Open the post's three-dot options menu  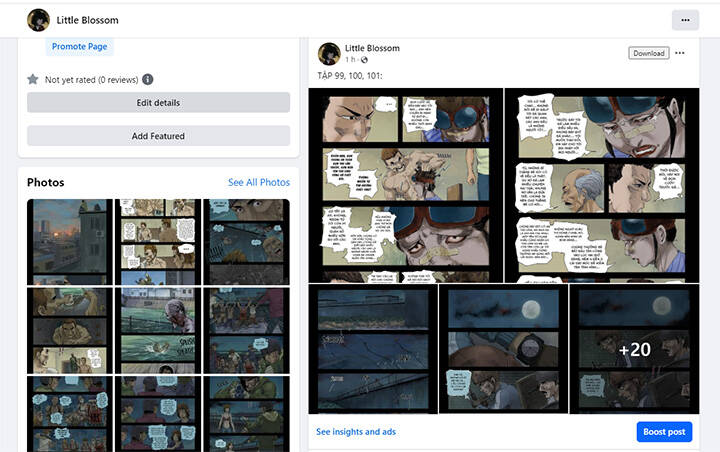[680, 53]
